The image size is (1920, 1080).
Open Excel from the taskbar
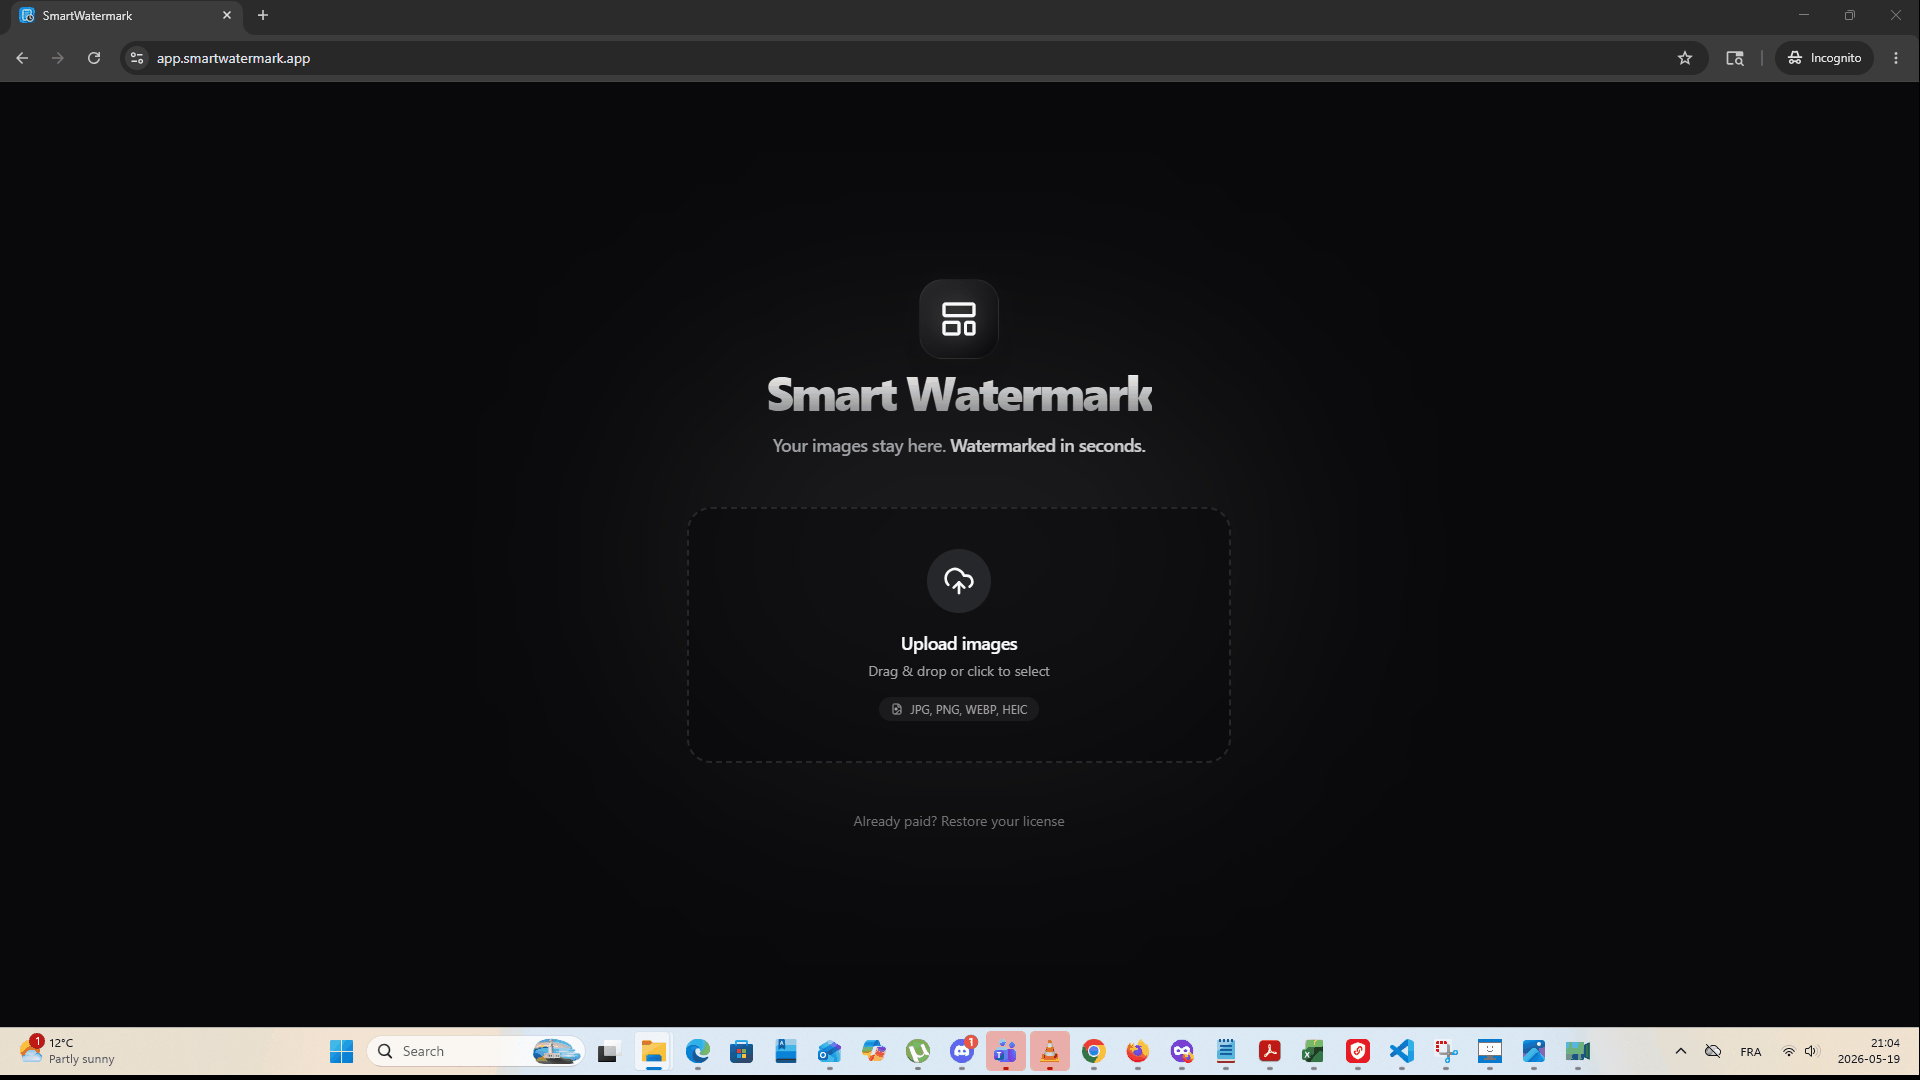(1314, 1052)
